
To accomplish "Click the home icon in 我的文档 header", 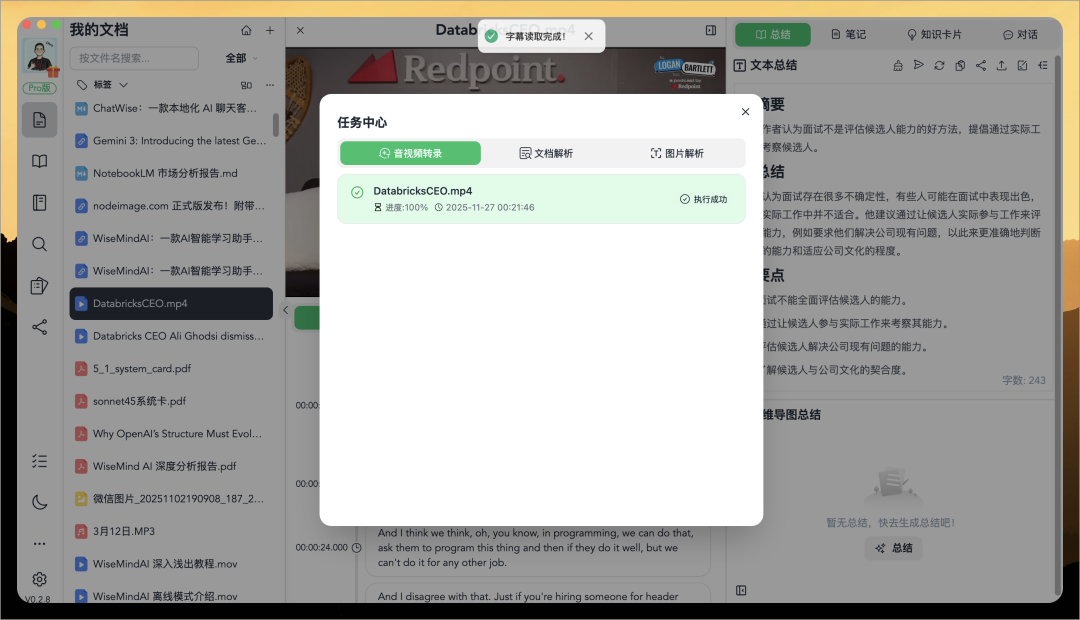I will (246, 30).
